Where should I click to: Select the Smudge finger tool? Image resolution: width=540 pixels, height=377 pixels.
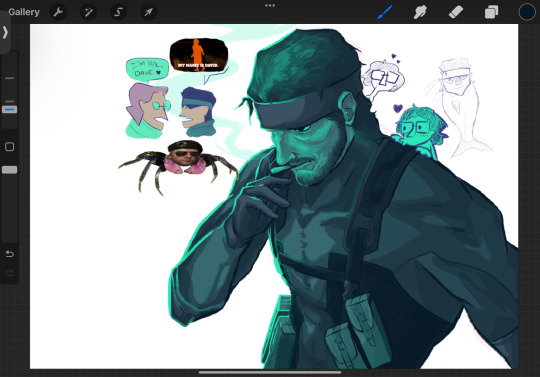point(420,12)
